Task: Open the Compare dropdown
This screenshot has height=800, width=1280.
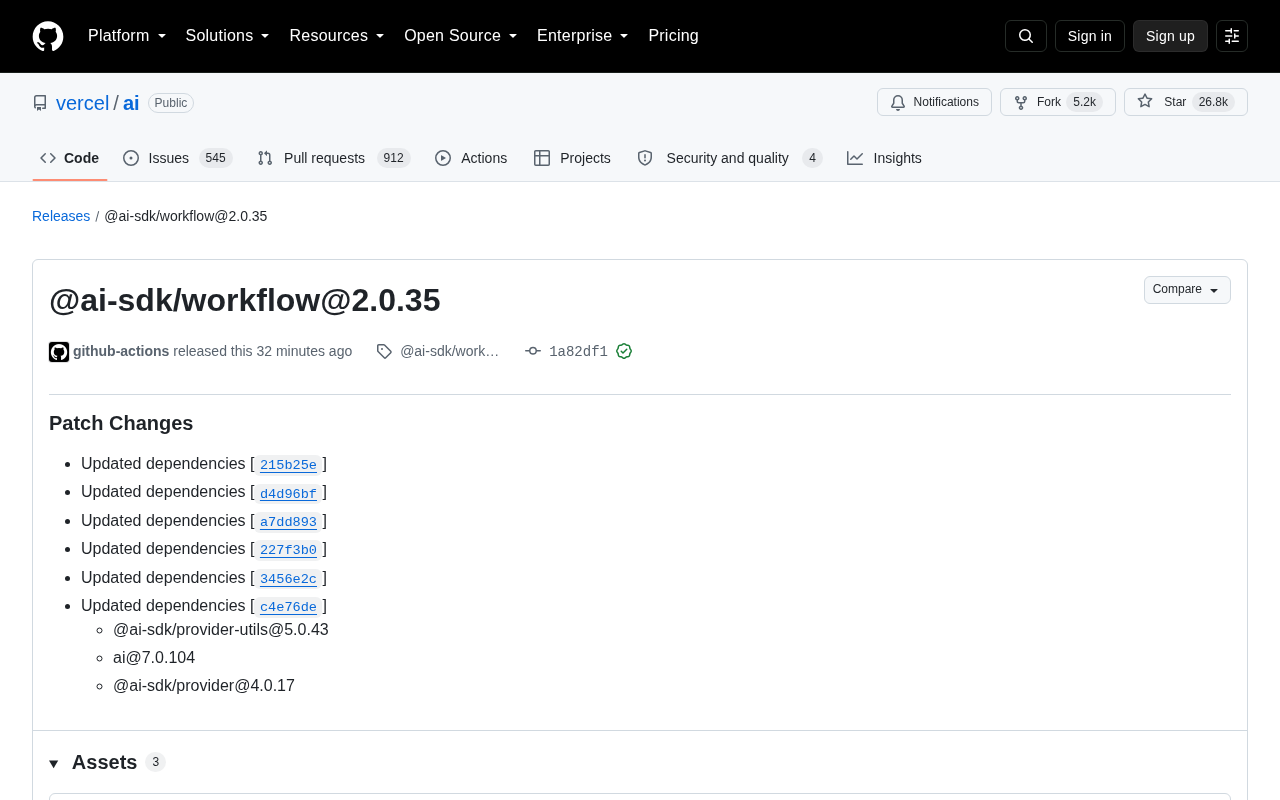Action: click(1187, 290)
